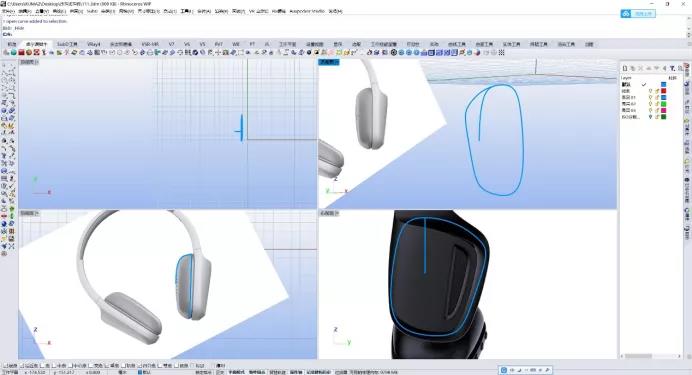Move layer up with up-arrow icon
The height and width of the screenshot is (375, 692).
(x=648, y=68)
